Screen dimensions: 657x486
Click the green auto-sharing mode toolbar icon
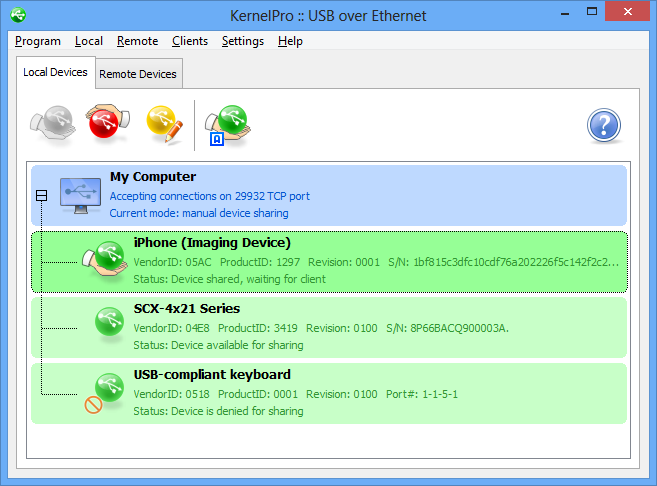pyautogui.click(x=228, y=125)
